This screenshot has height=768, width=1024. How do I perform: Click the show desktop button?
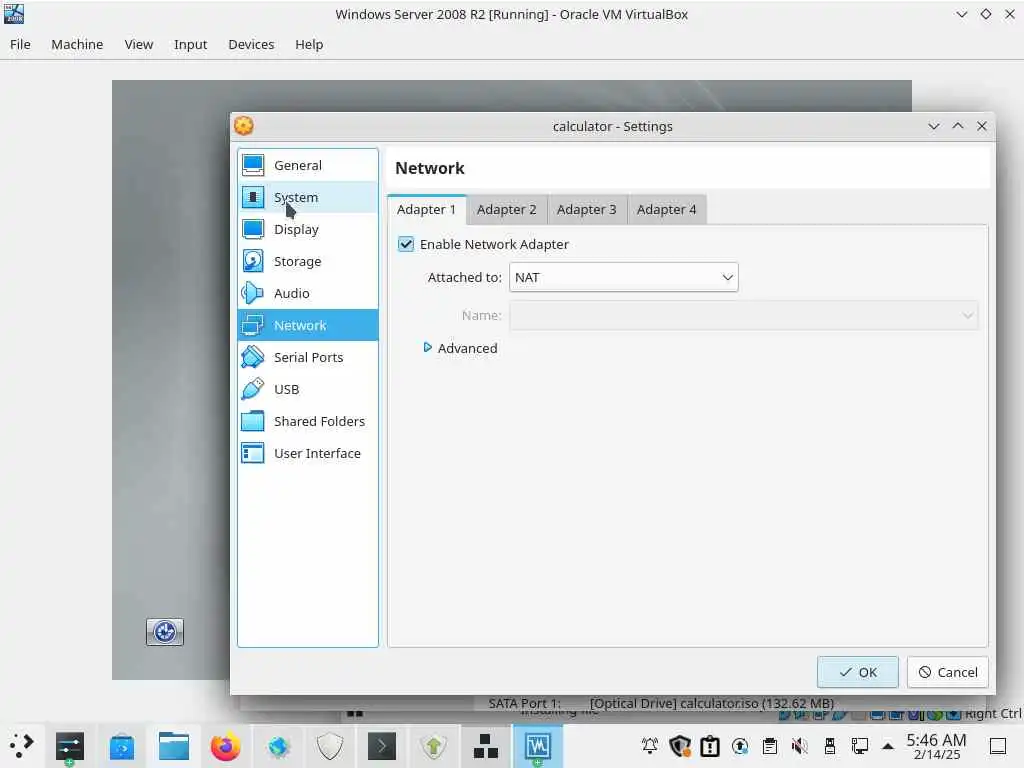click(x=997, y=746)
